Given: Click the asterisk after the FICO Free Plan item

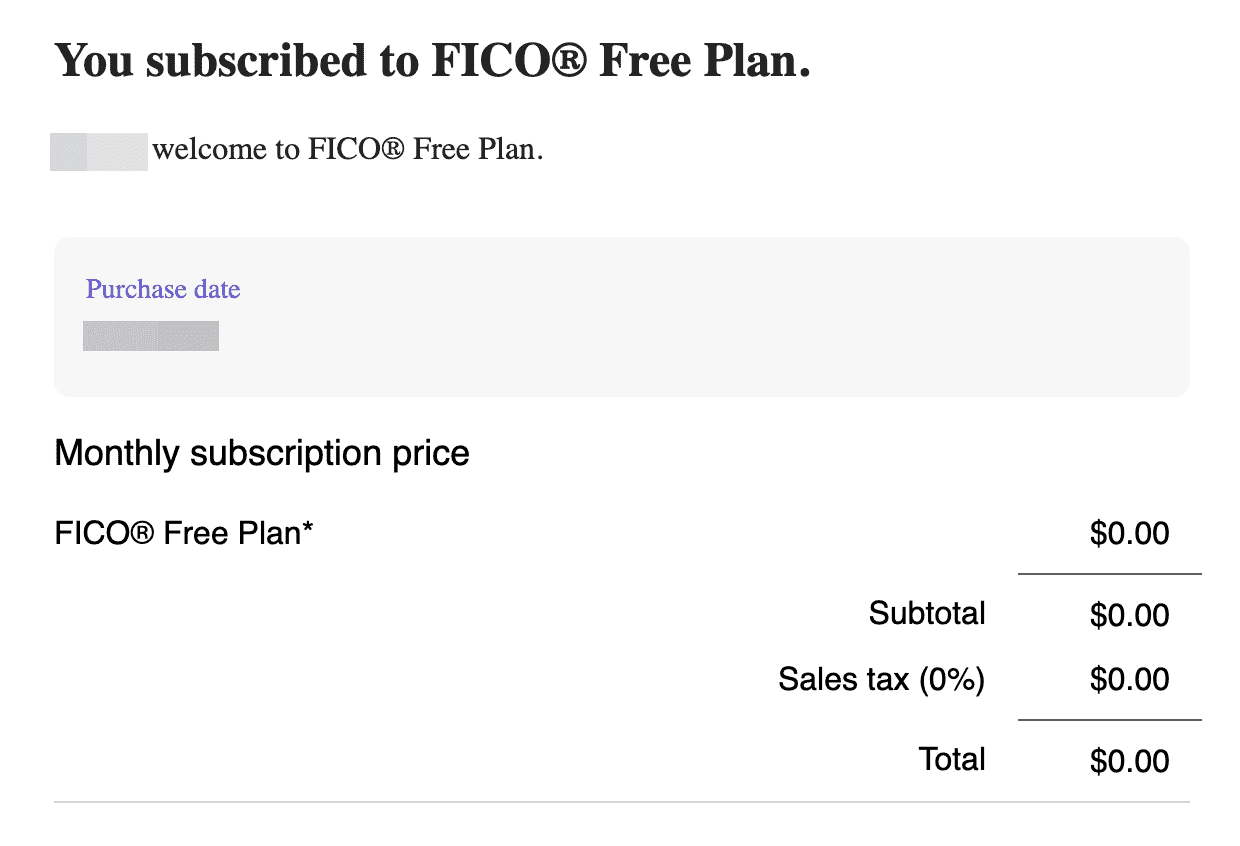Looking at the screenshot, I should click(308, 530).
